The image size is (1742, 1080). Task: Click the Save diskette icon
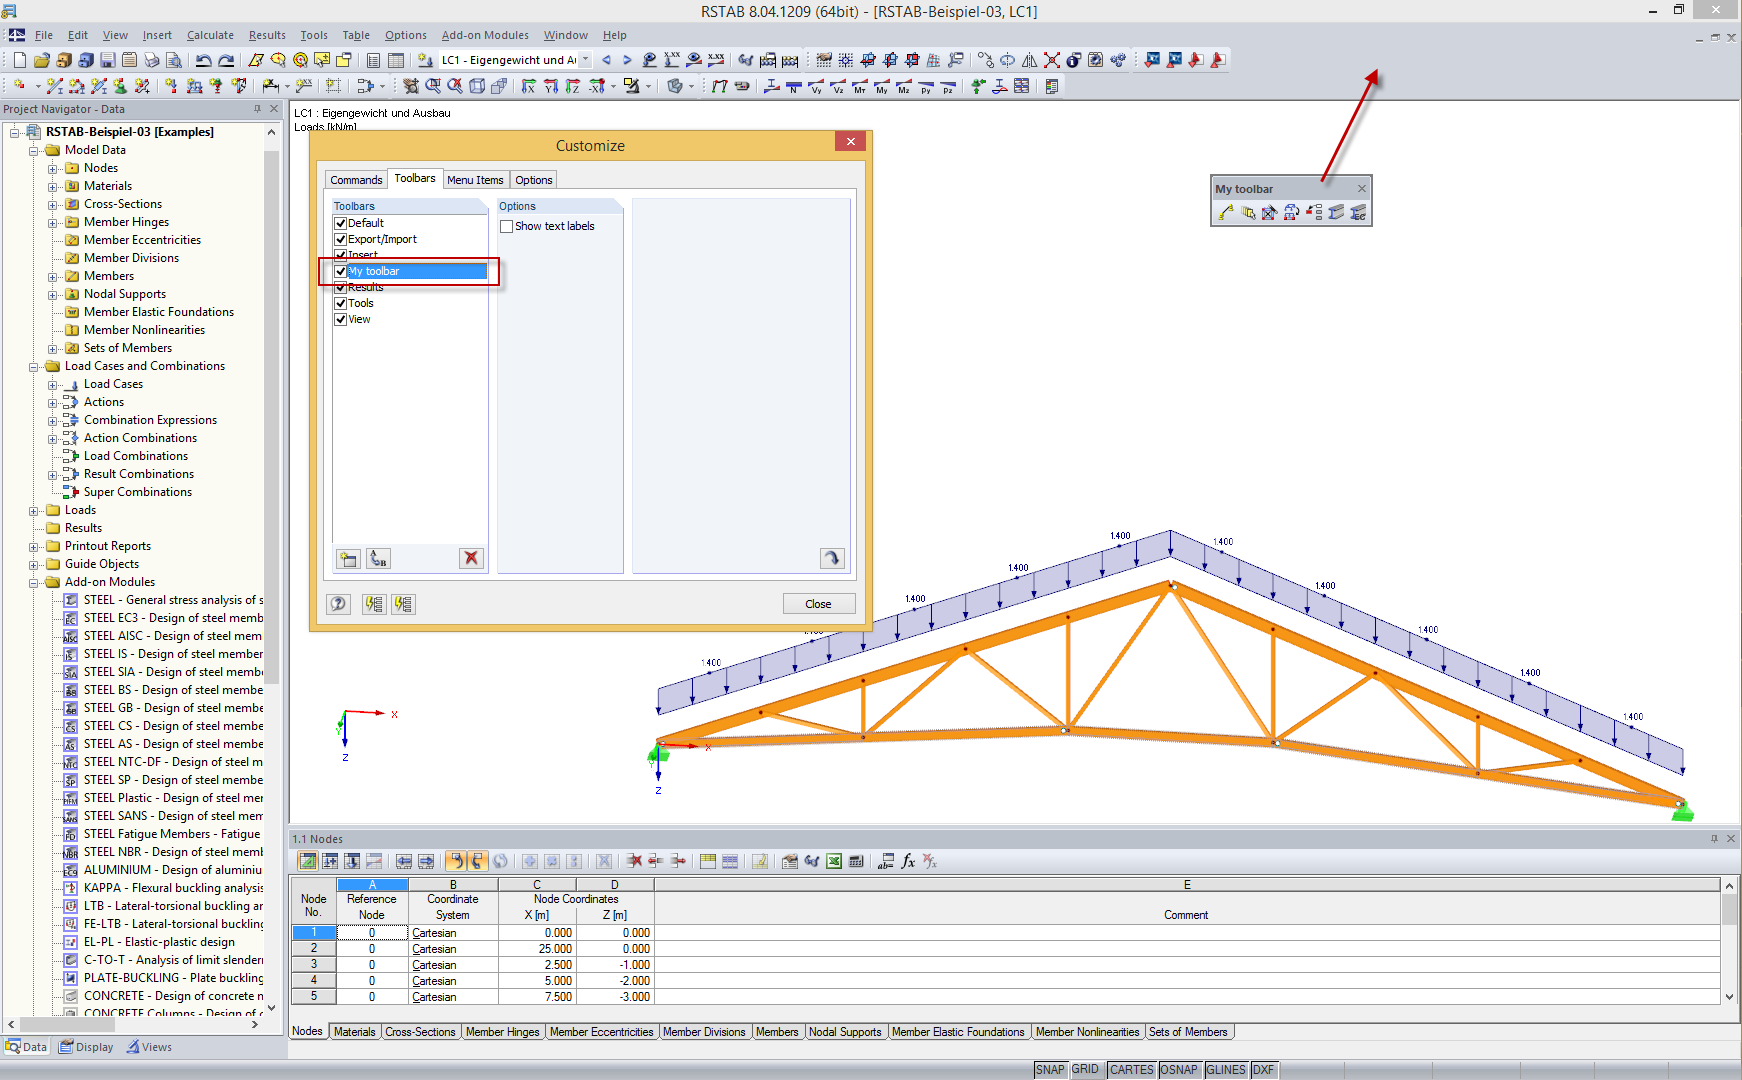[108, 60]
